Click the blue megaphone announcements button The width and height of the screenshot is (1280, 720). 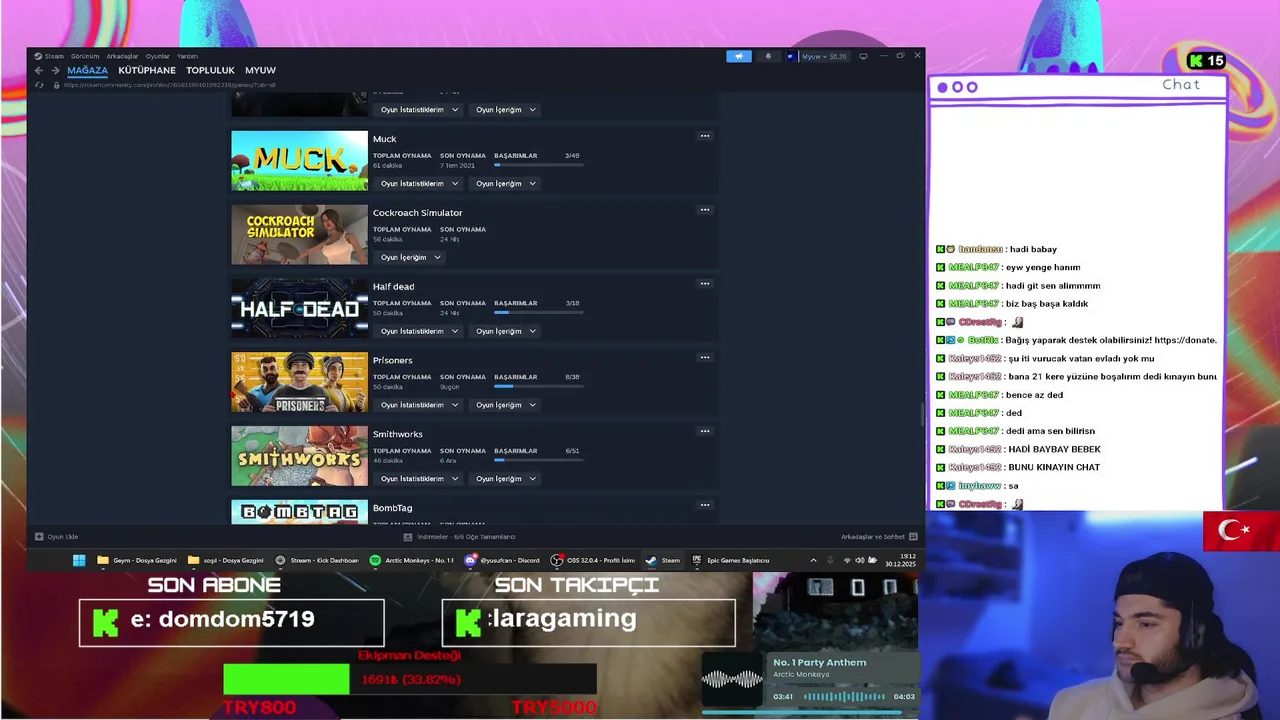click(739, 56)
